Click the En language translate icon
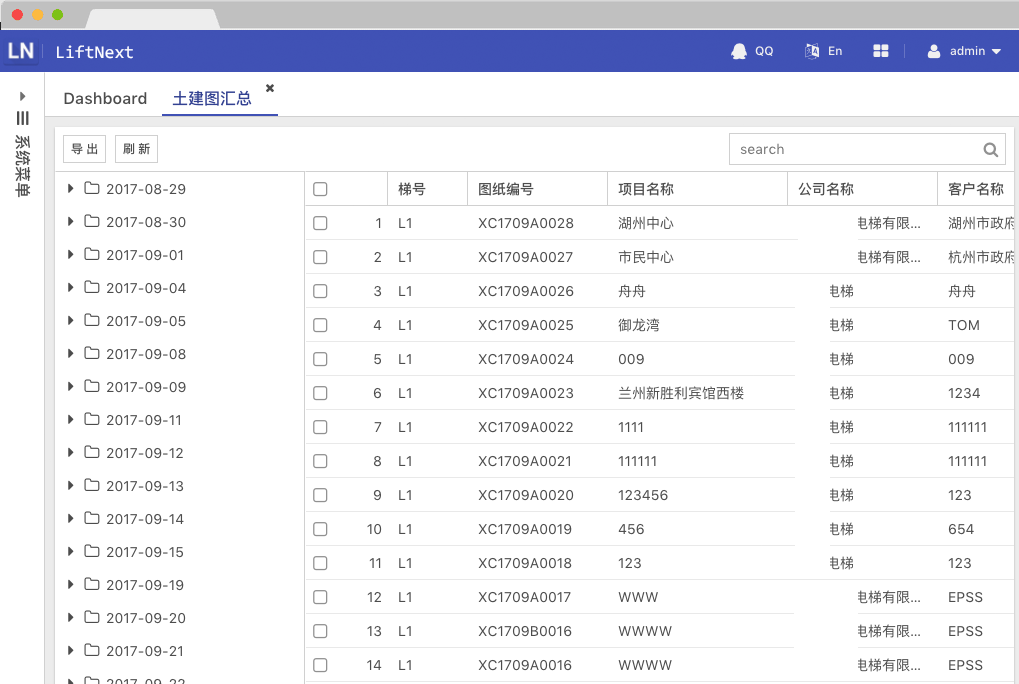The image size is (1019, 684). (x=812, y=51)
